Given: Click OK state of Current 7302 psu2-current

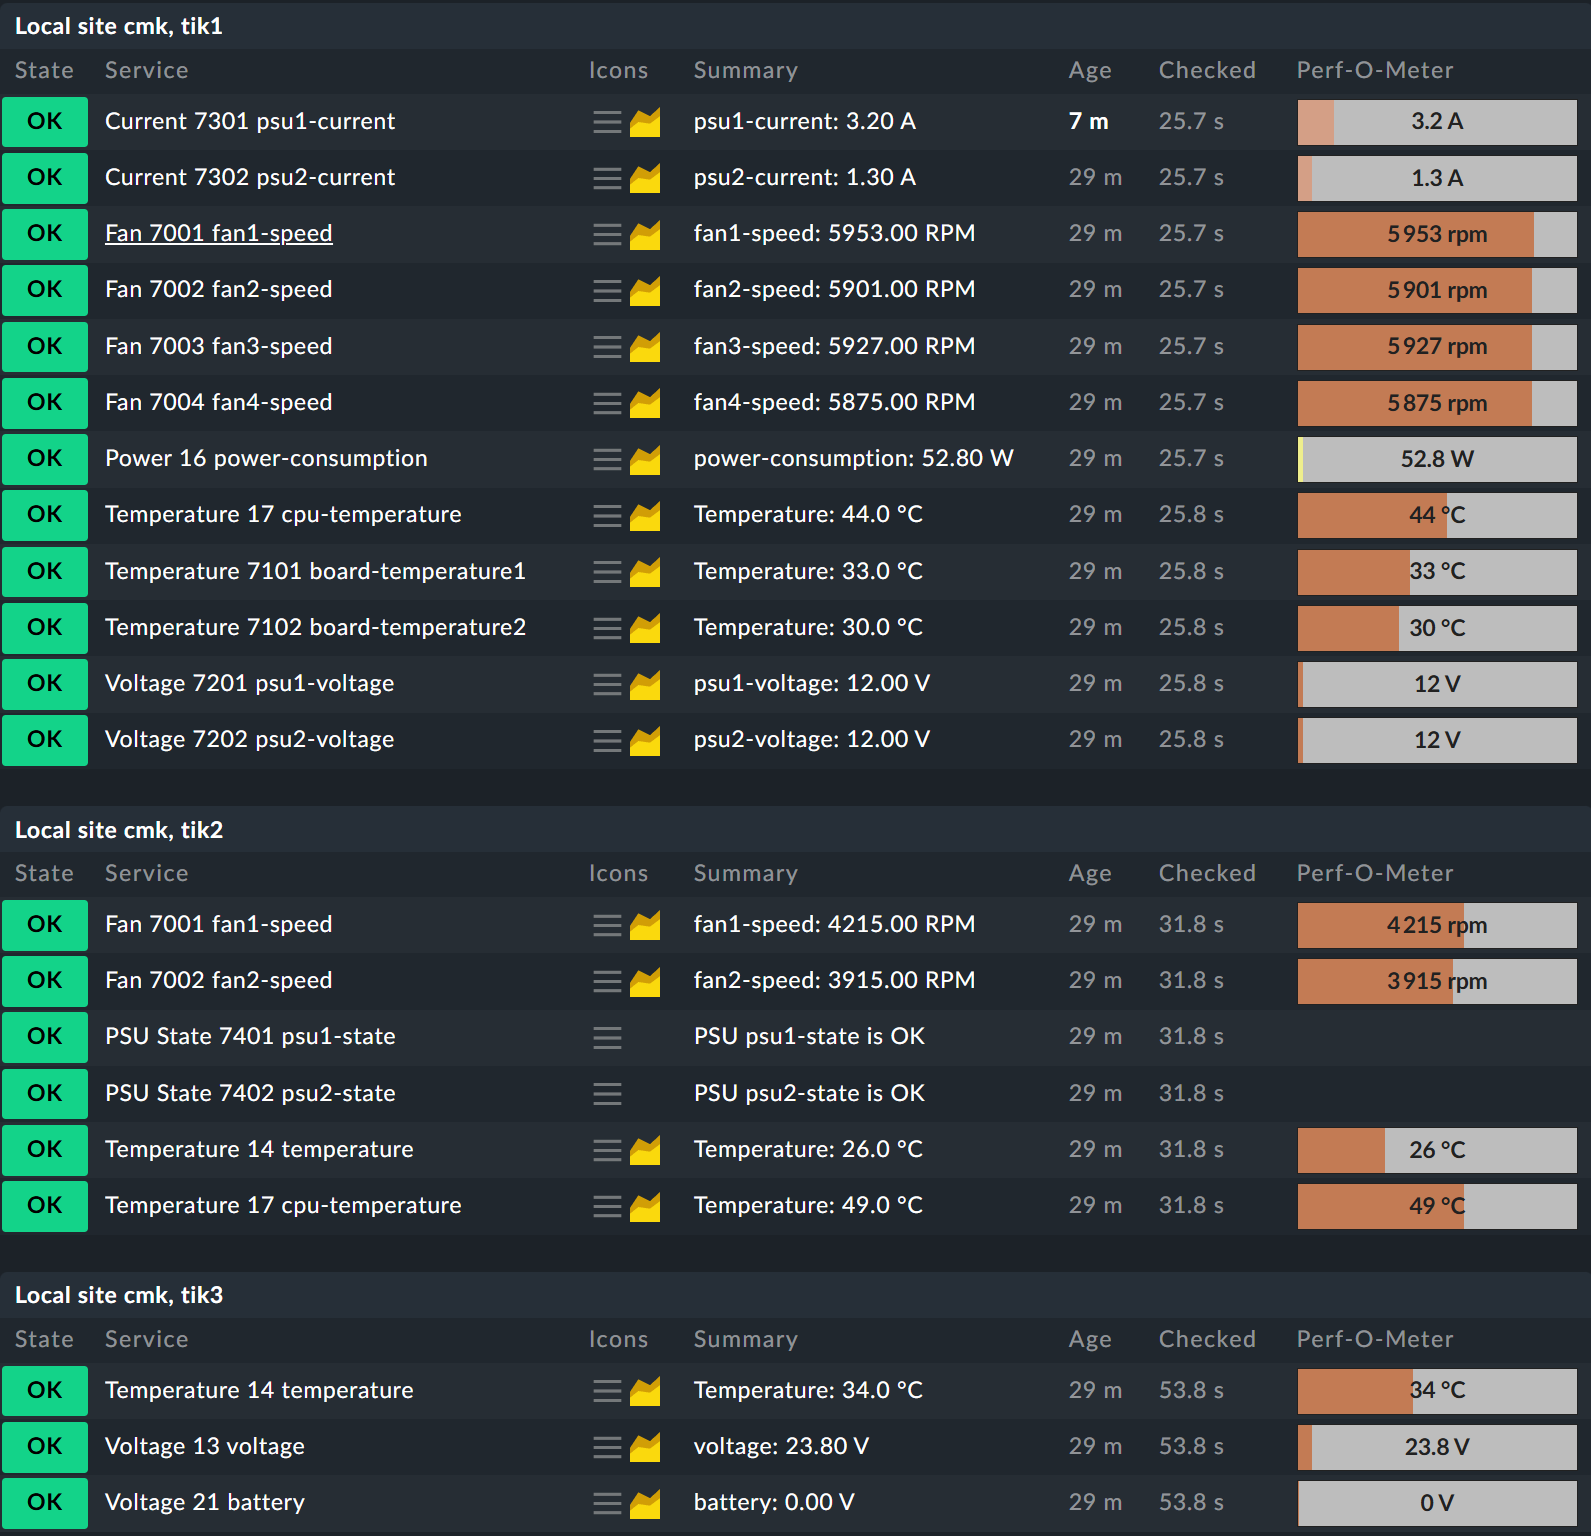Looking at the screenshot, I should point(45,177).
